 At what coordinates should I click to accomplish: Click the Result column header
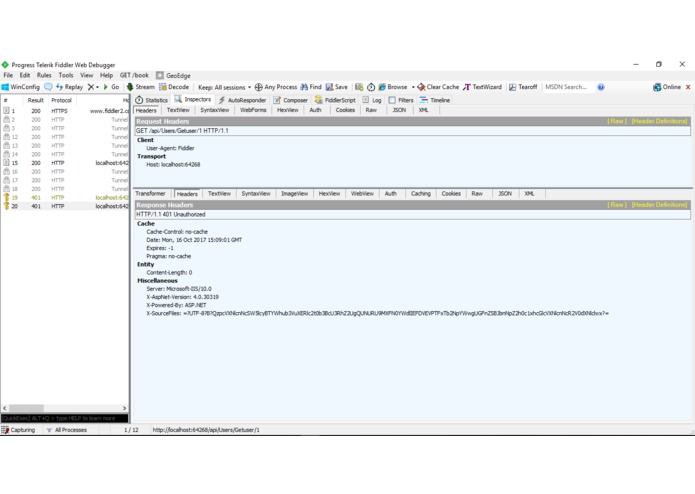[35, 100]
